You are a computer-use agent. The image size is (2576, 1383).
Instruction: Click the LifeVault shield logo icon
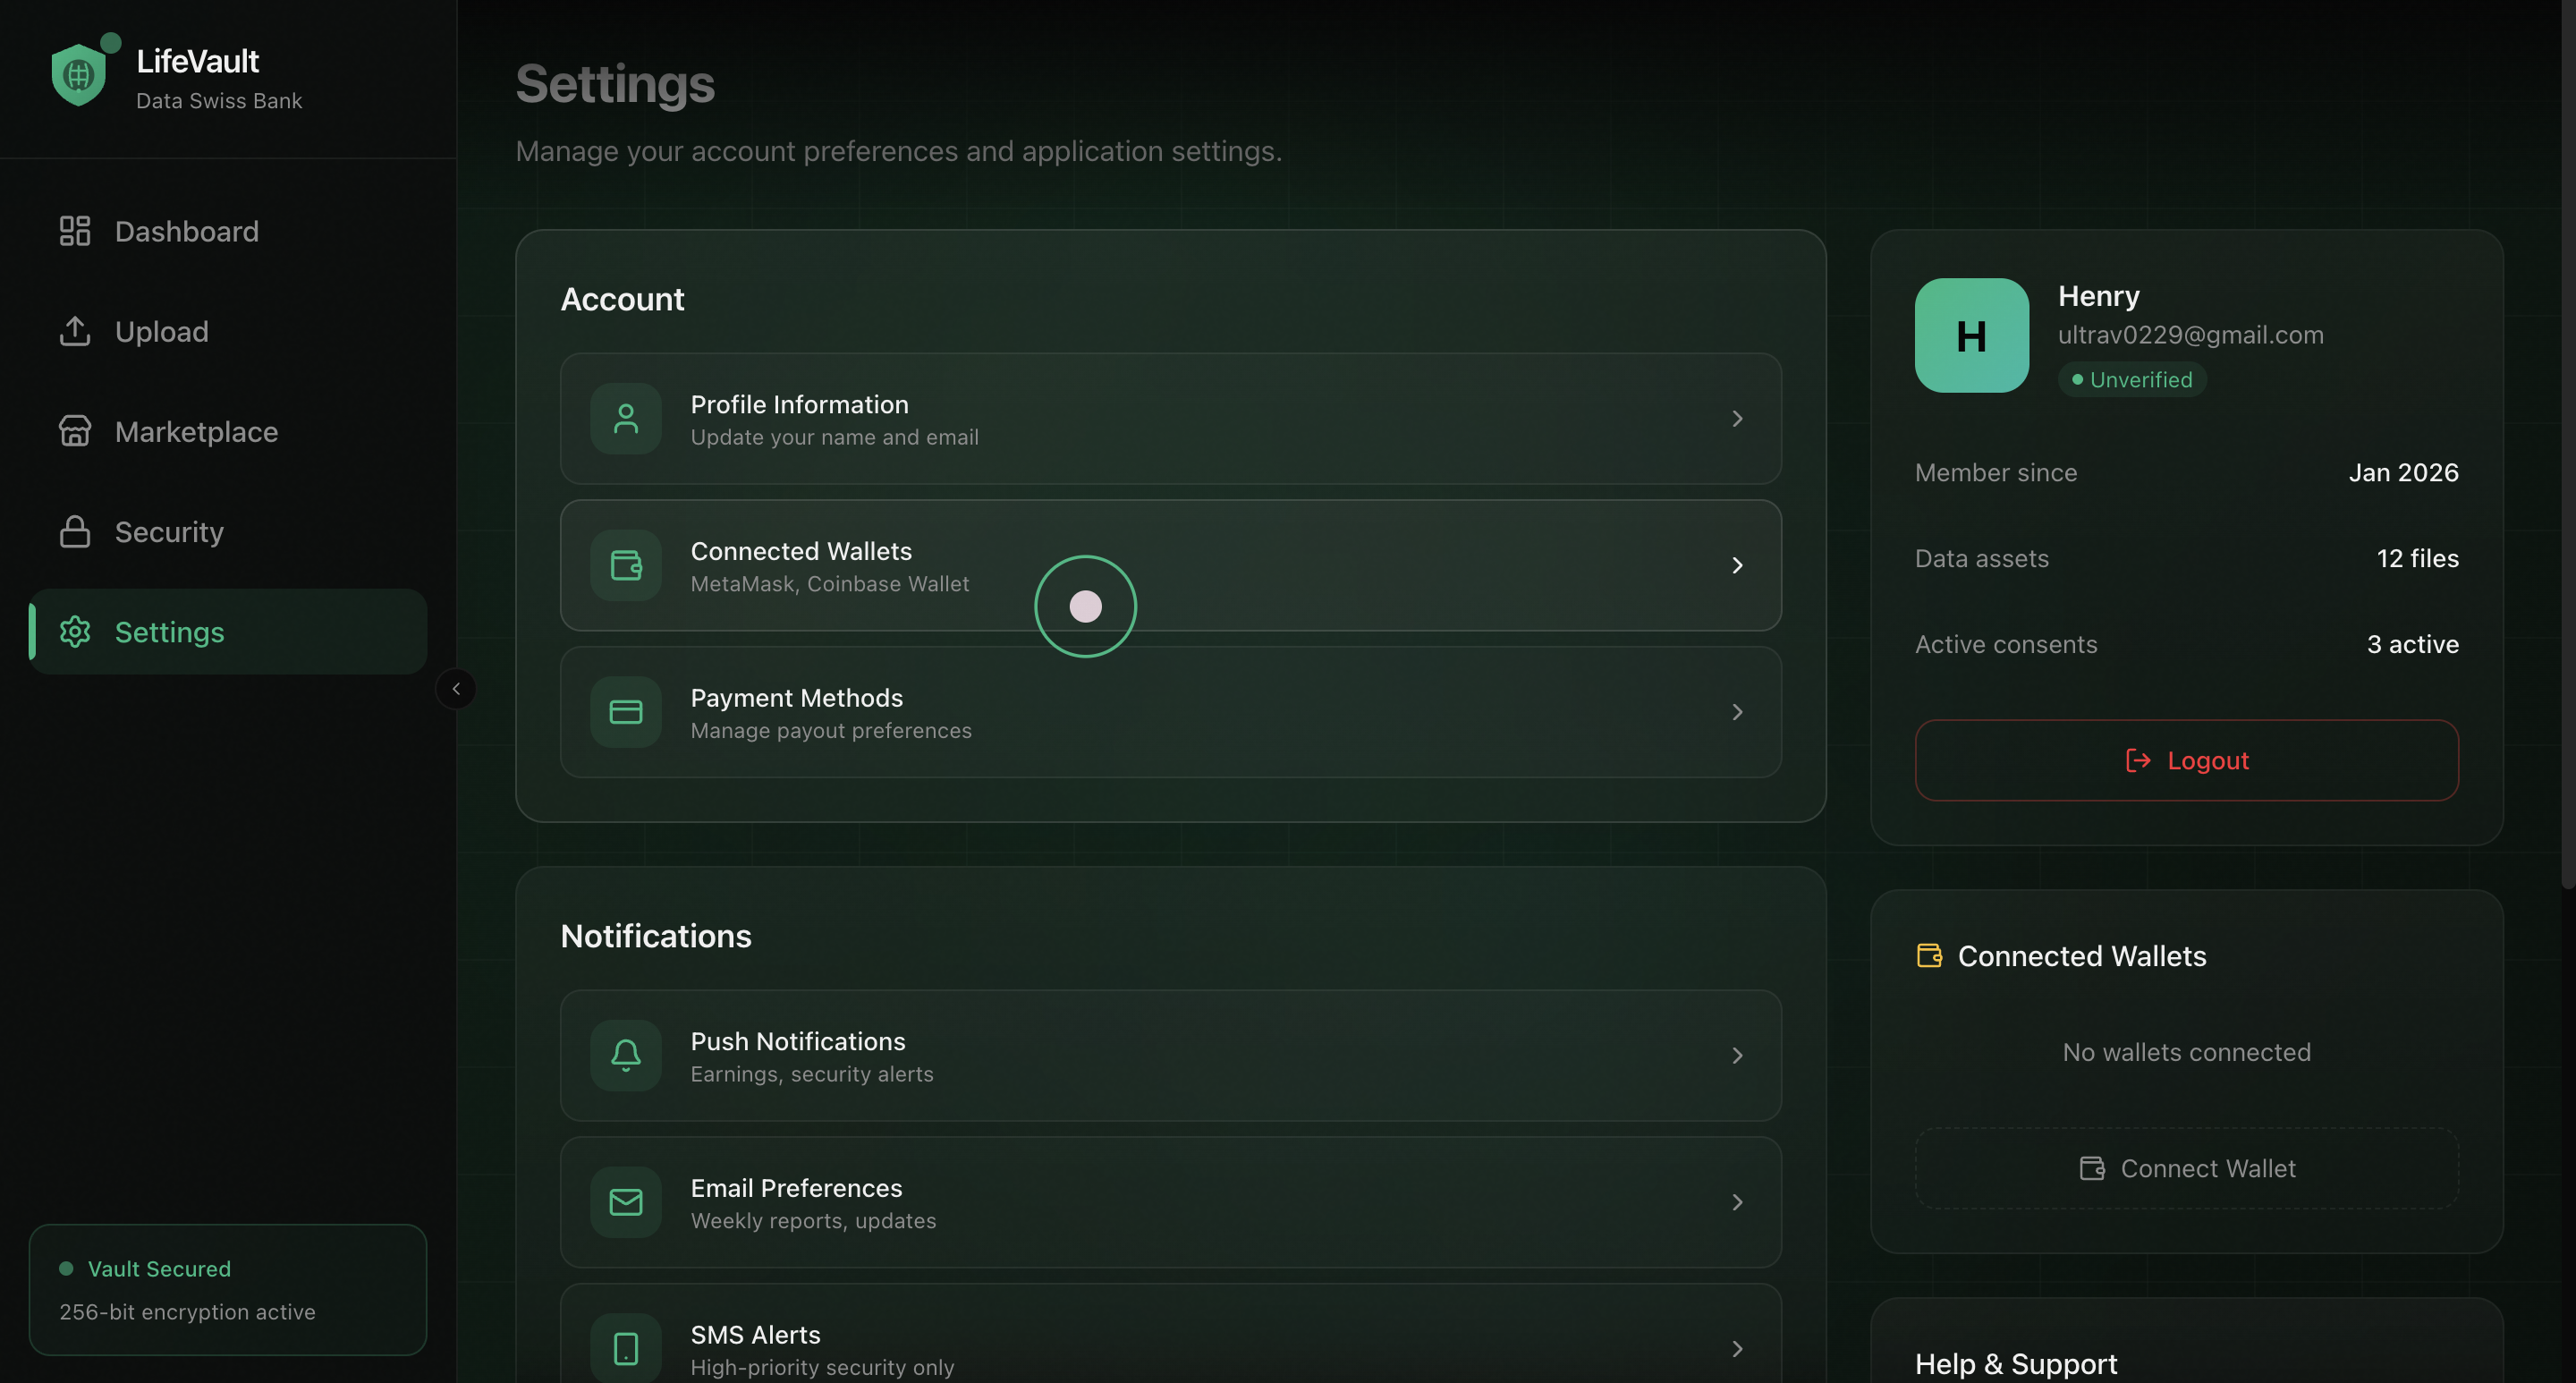point(79,75)
